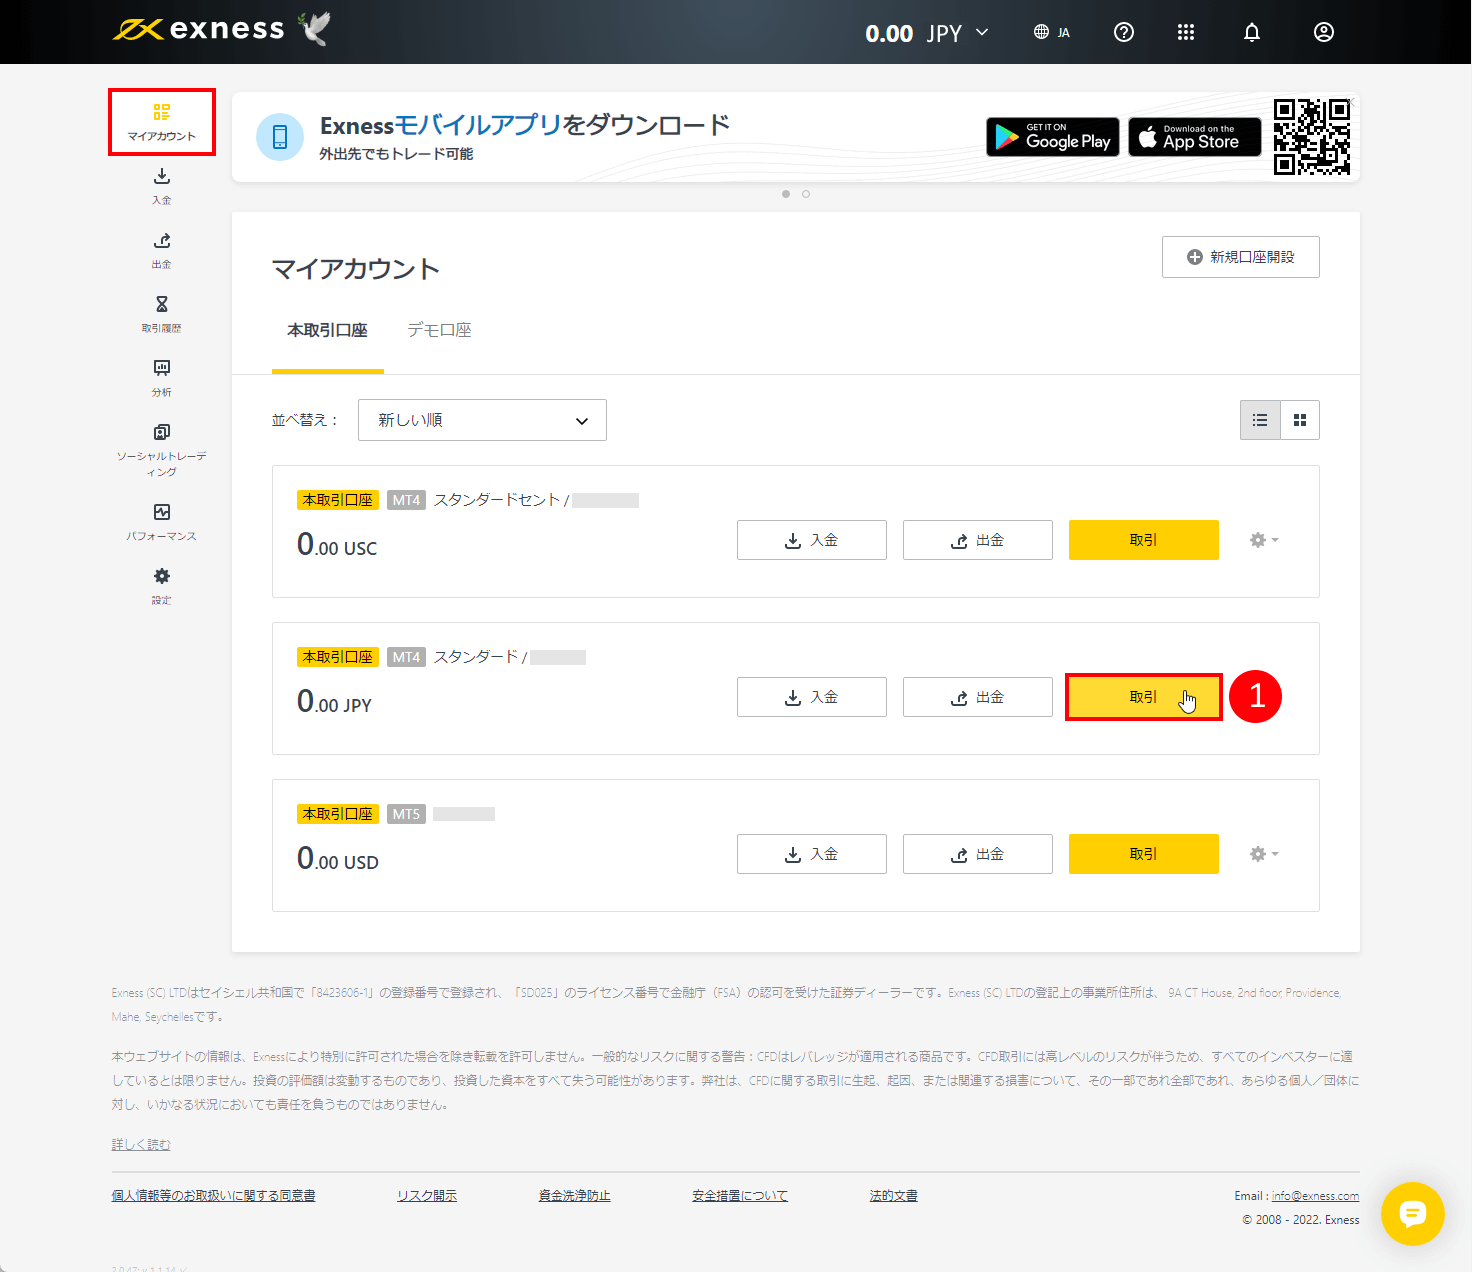Image resolution: width=1472 pixels, height=1272 pixels.
Task: Open the user profile icon
Action: (x=1324, y=32)
